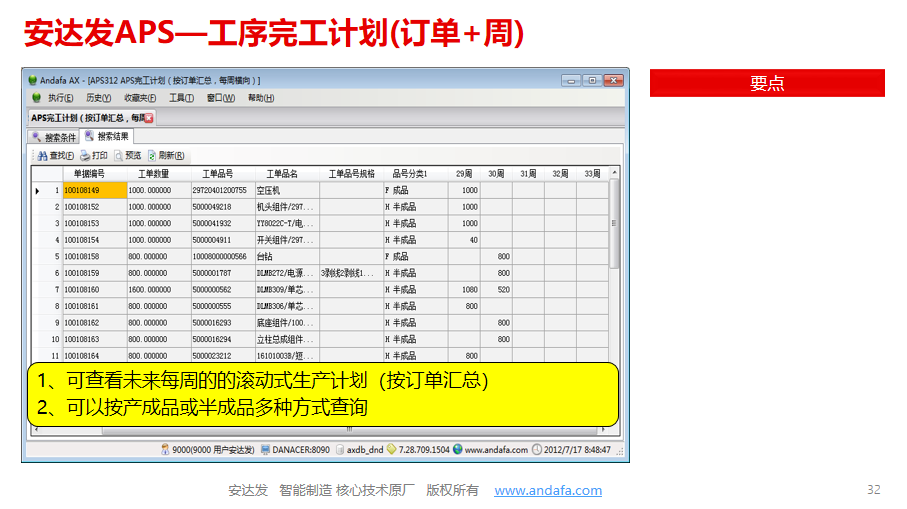The height and width of the screenshot is (509, 907).
Task: Select order number cell 100108154
Action: [95, 240]
